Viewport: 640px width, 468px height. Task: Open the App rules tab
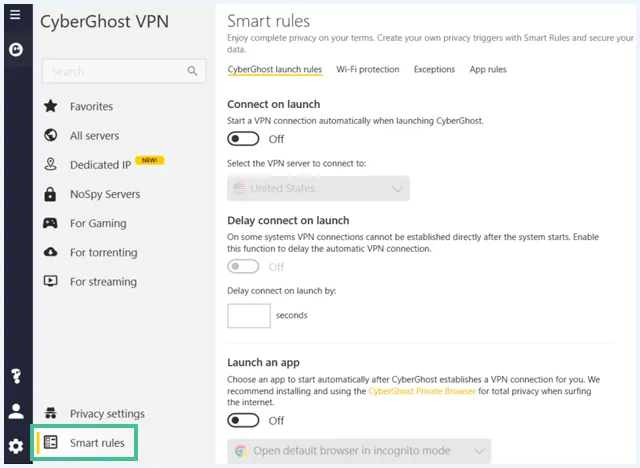[x=488, y=69]
